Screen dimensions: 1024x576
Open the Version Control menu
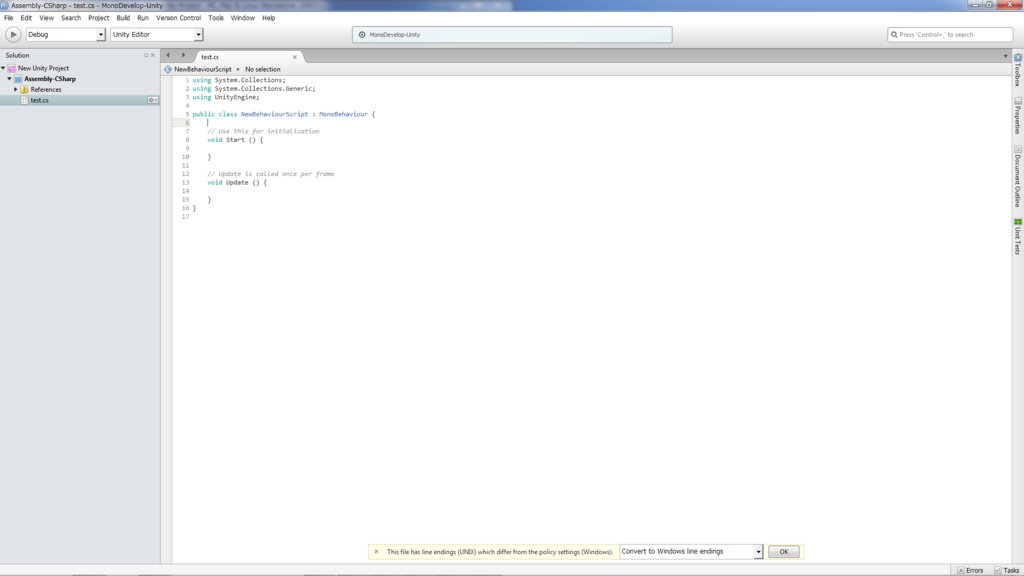point(178,18)
